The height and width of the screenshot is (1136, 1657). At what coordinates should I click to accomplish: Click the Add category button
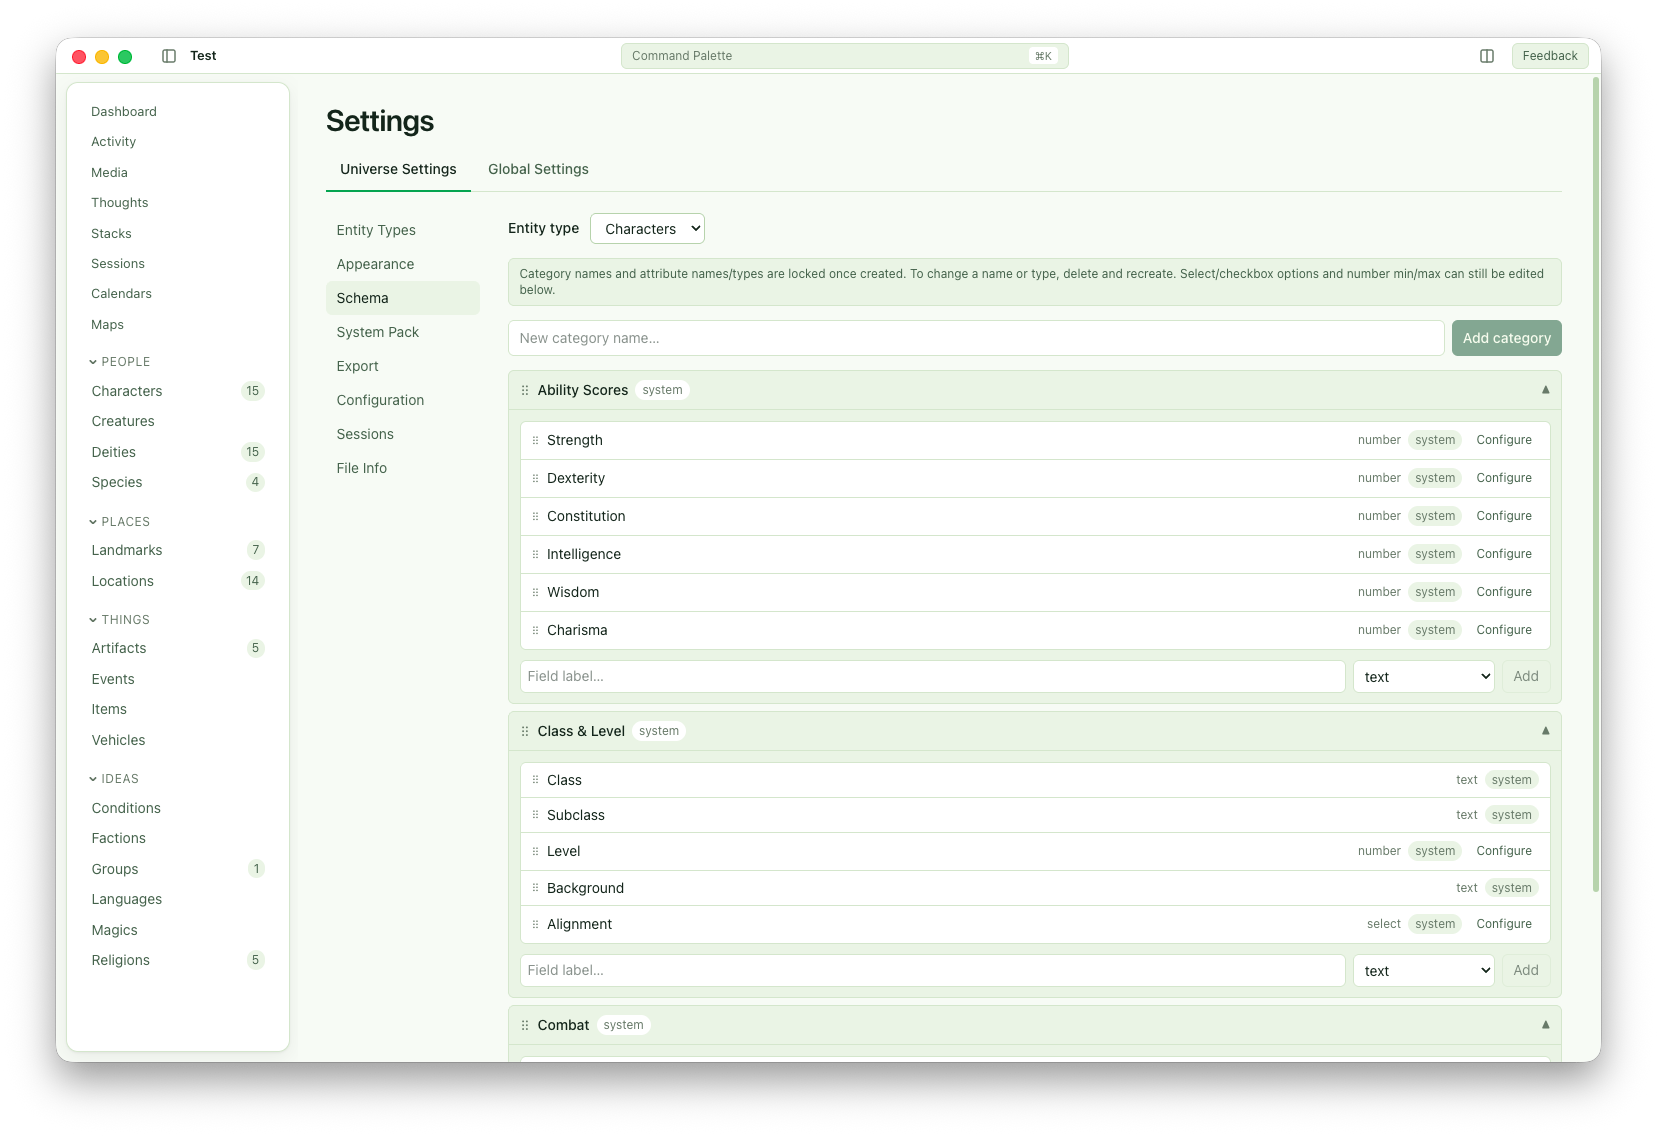pos(1506,338)
